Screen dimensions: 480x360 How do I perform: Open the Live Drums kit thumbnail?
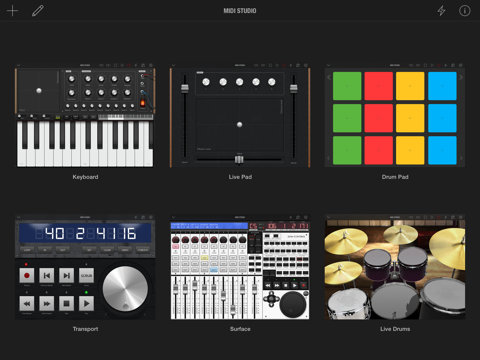click(x=395, y=267)
